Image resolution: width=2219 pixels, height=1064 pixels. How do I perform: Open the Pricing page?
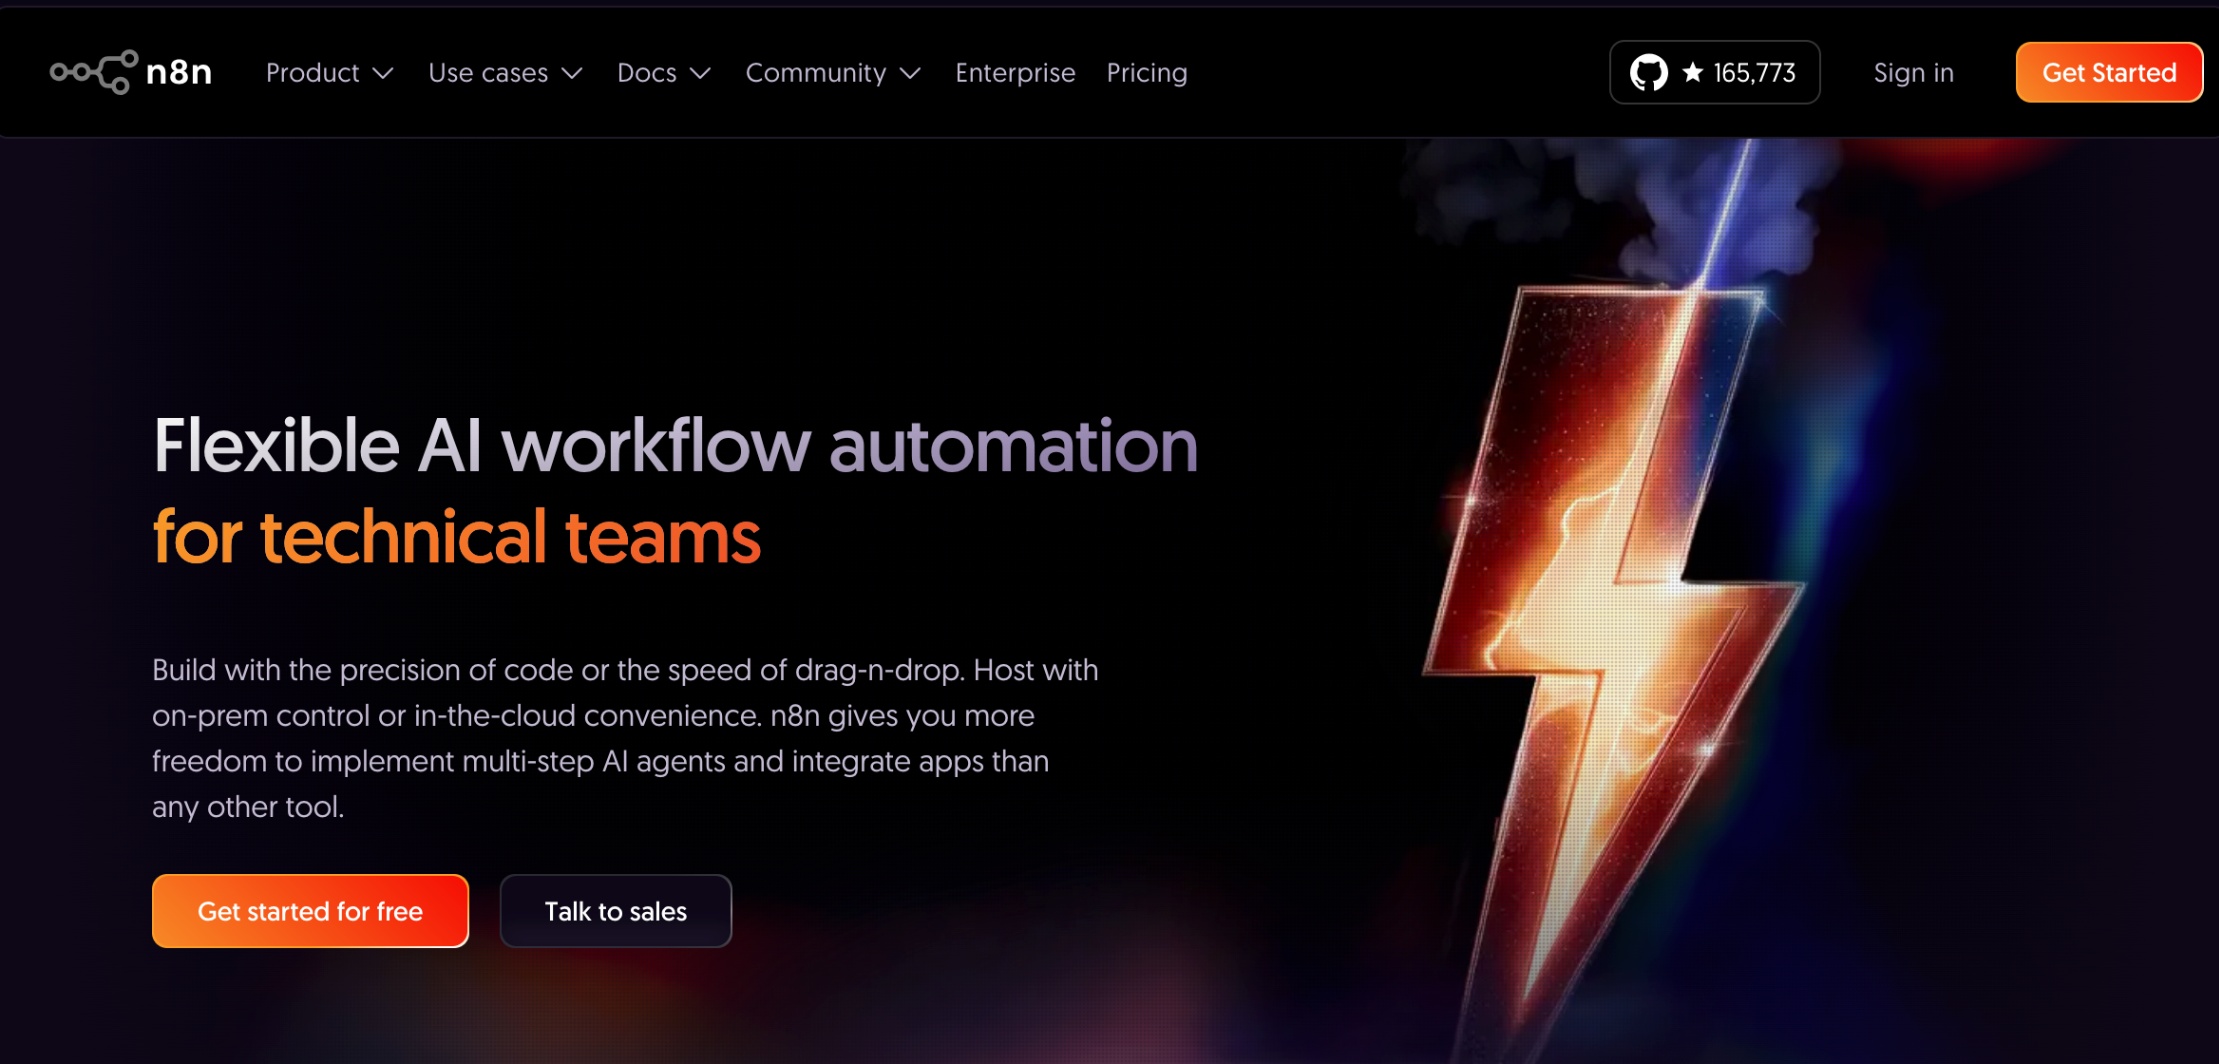click(x=1146, y=72)
